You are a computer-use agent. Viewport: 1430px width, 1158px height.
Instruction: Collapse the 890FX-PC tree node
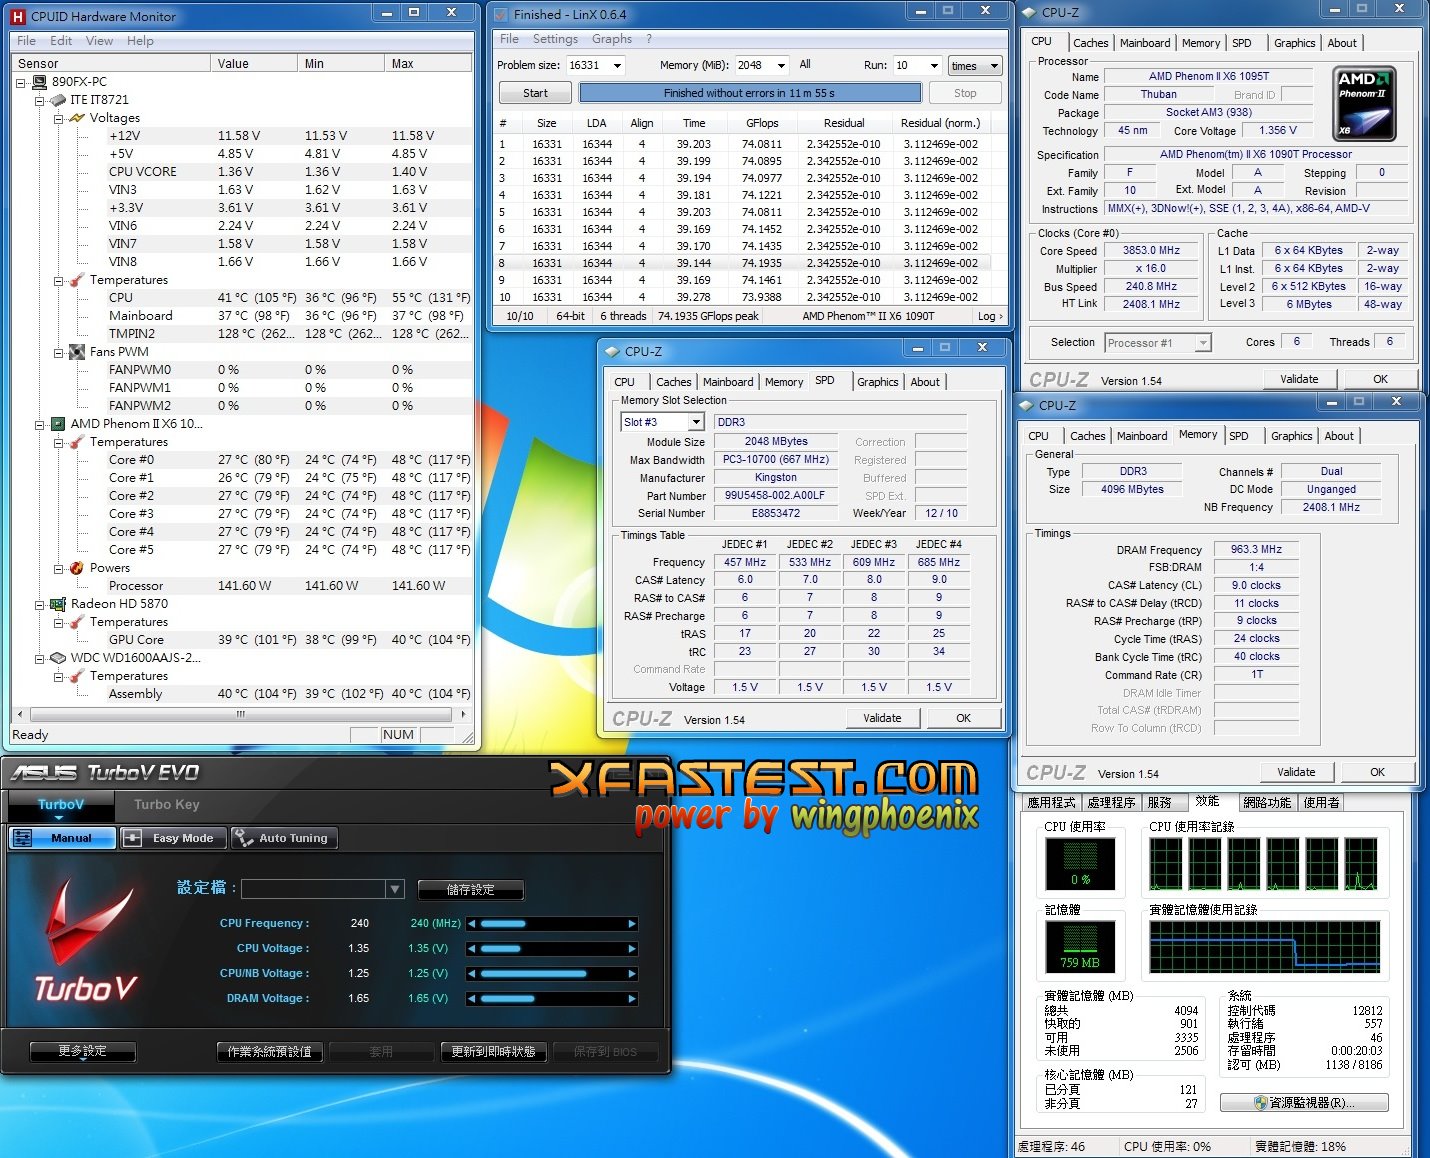(x=21, y=82)
